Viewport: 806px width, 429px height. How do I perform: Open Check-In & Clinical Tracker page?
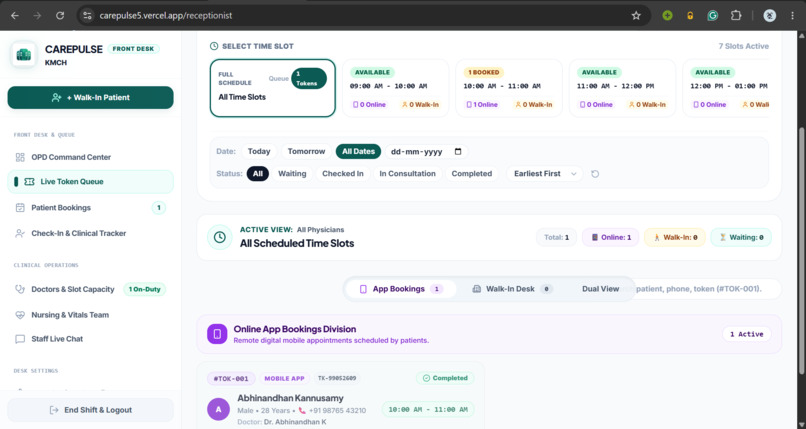click(90, 233)
